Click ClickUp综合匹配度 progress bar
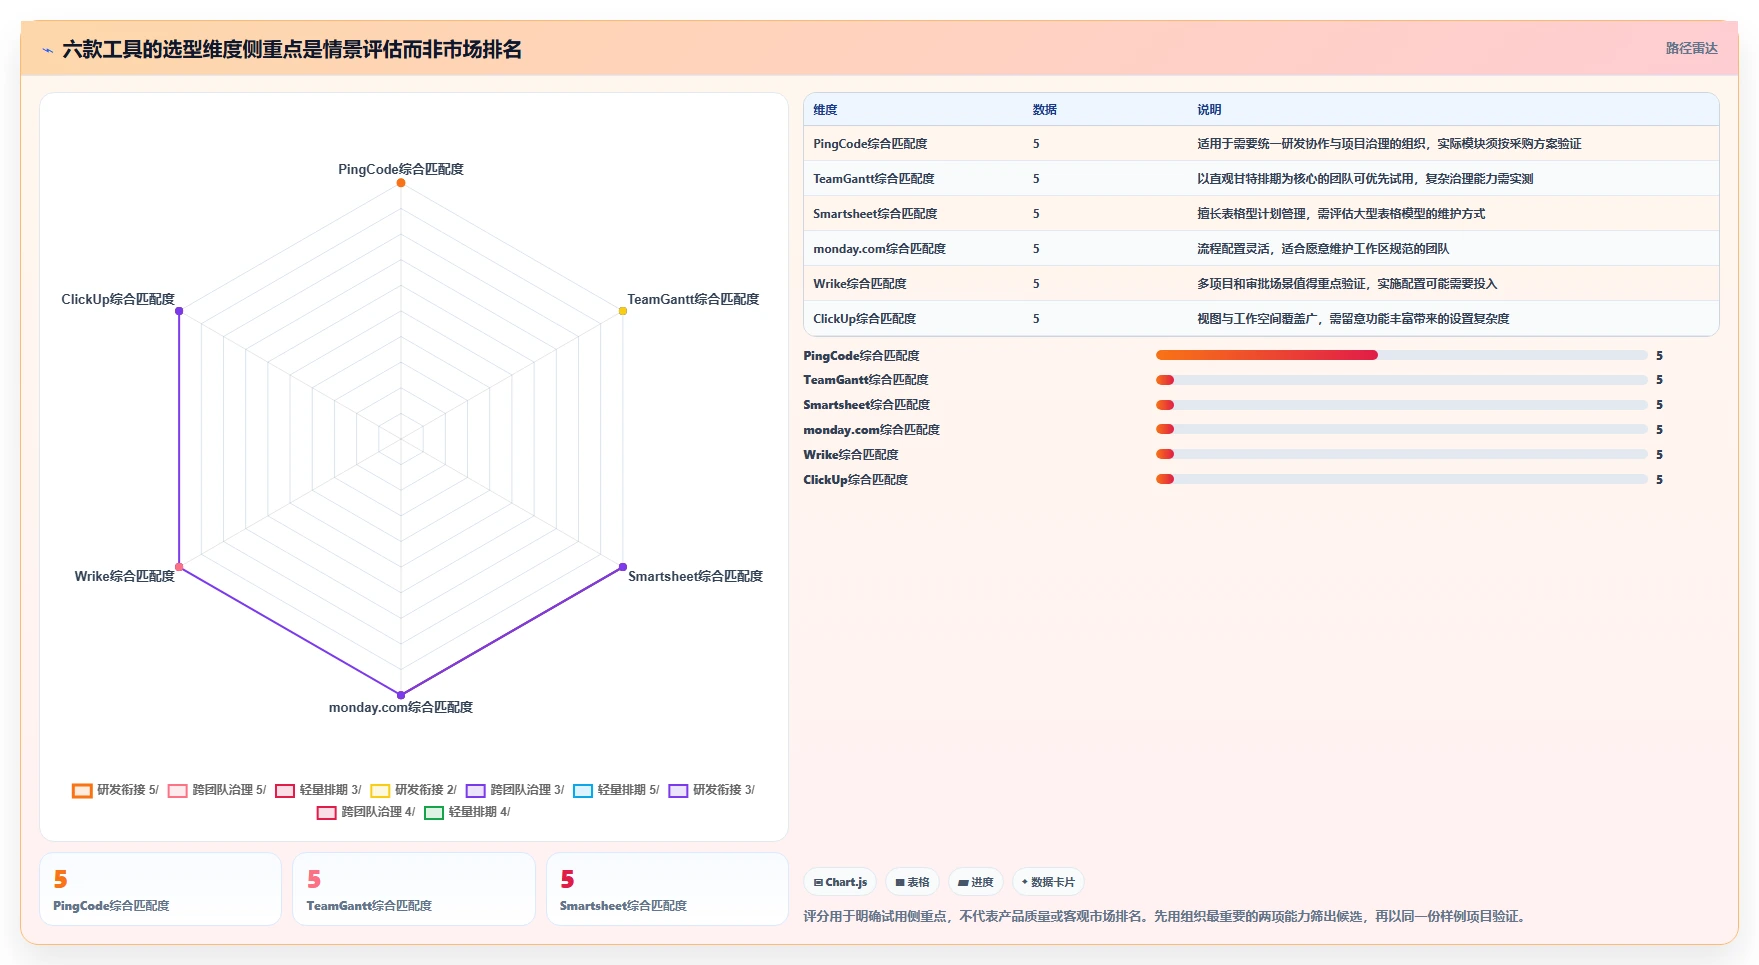The width and height of the screenshot is (1759, 965). pyautogui.click(x=1401, y=479)
